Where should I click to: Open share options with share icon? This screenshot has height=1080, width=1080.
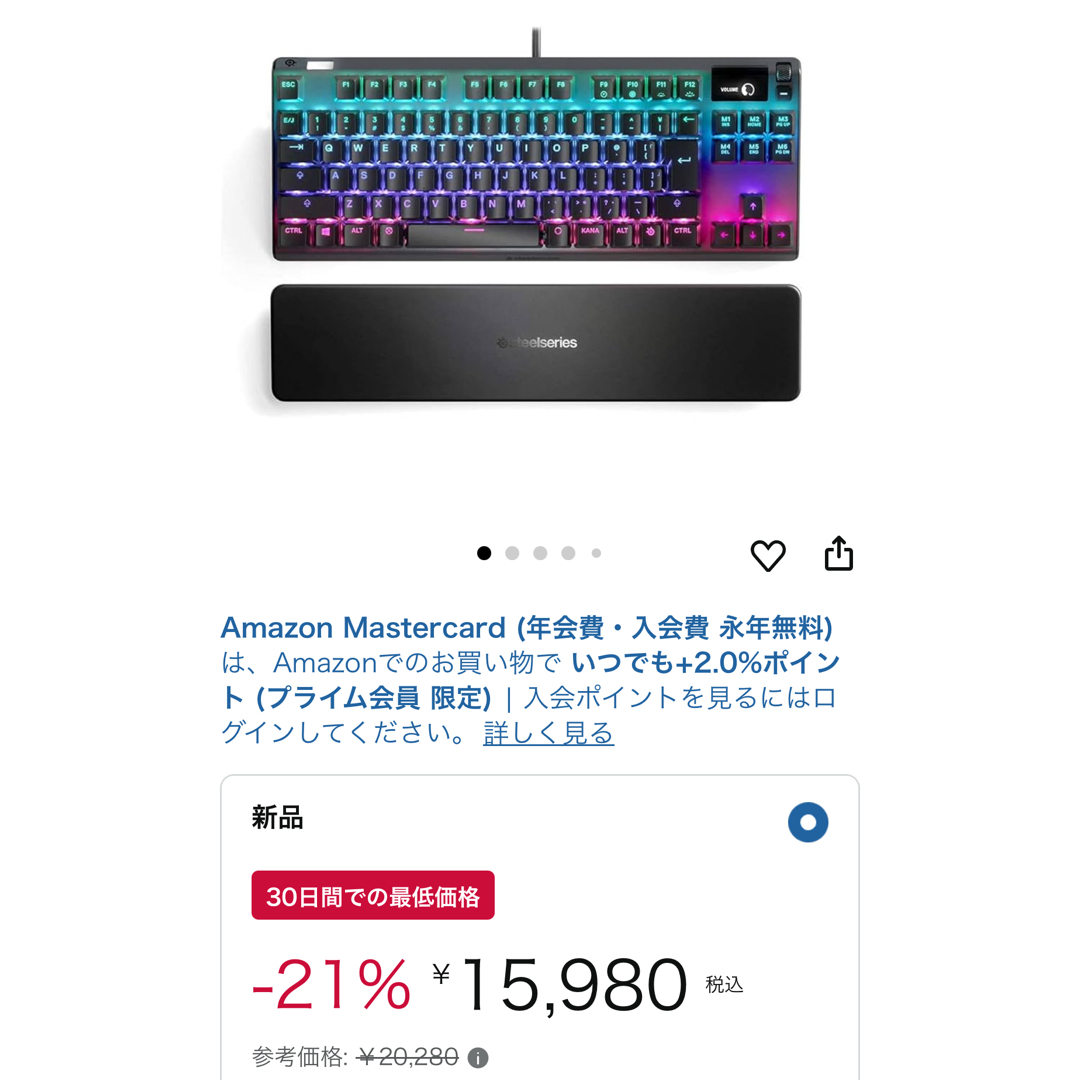coord(839,553)
